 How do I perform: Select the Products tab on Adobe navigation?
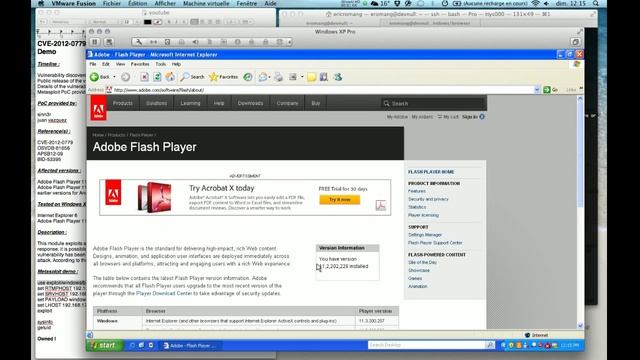point(122,103)
